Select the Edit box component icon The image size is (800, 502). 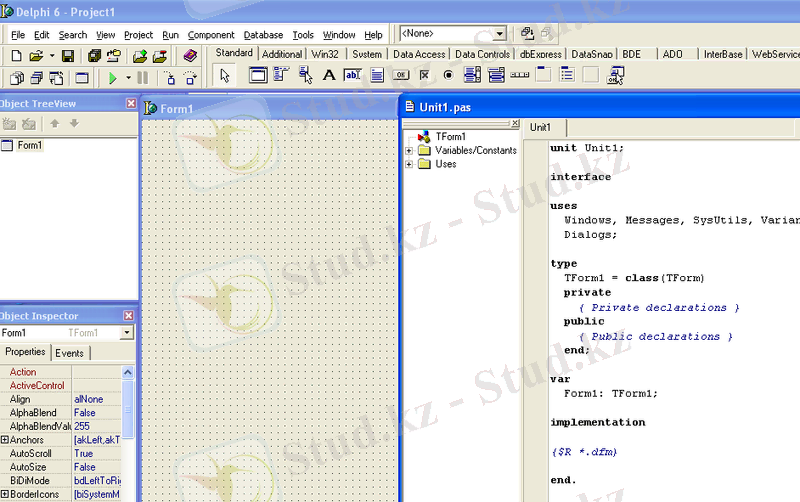(352, 75)
